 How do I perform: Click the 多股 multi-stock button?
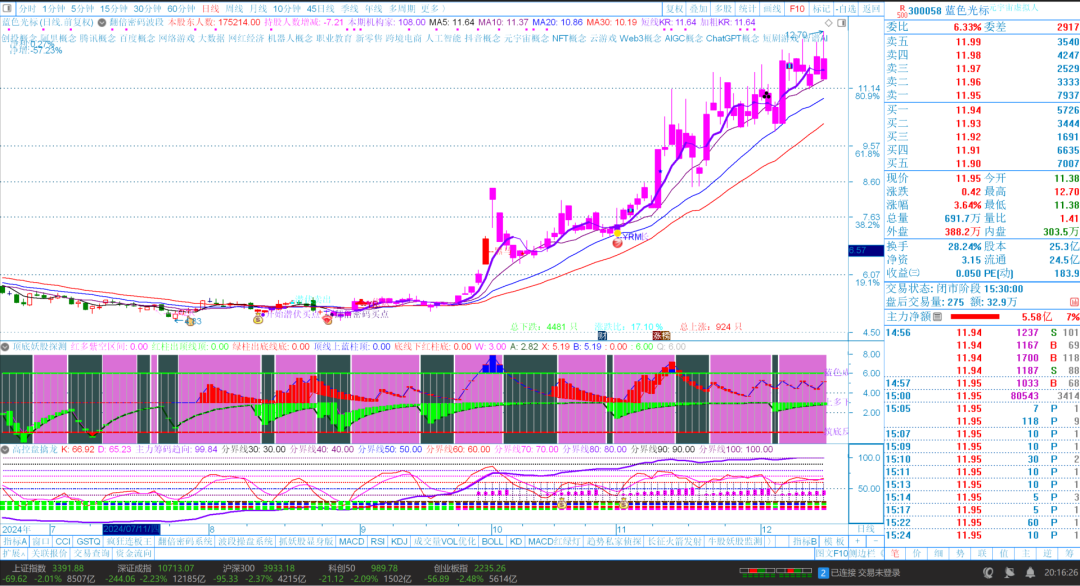(723, 9)
